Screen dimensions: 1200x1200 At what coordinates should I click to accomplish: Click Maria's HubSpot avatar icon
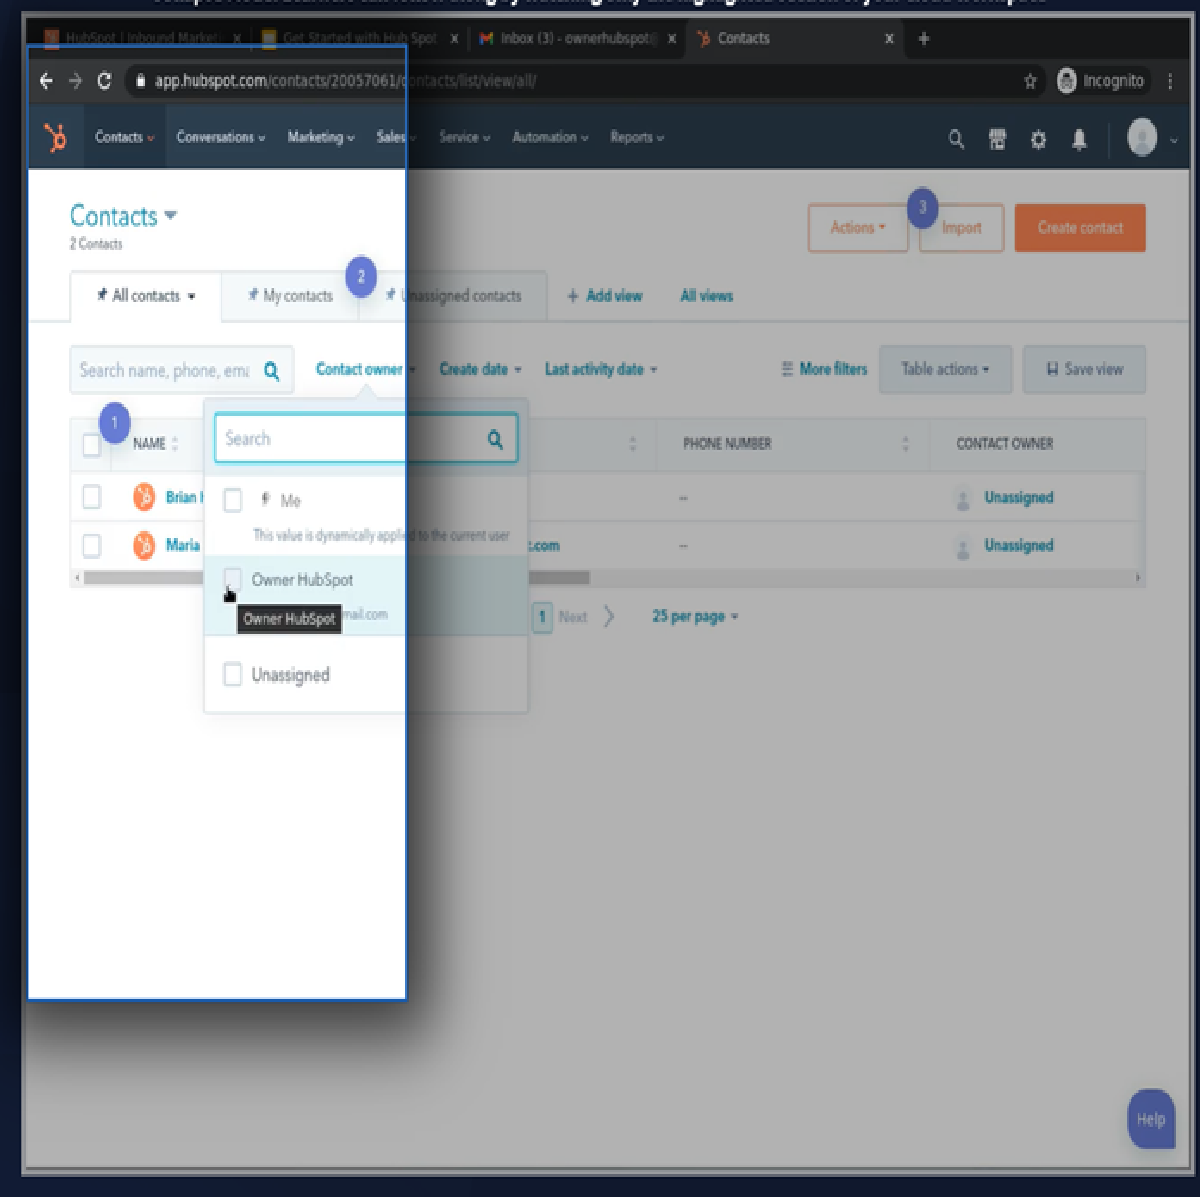144,545
